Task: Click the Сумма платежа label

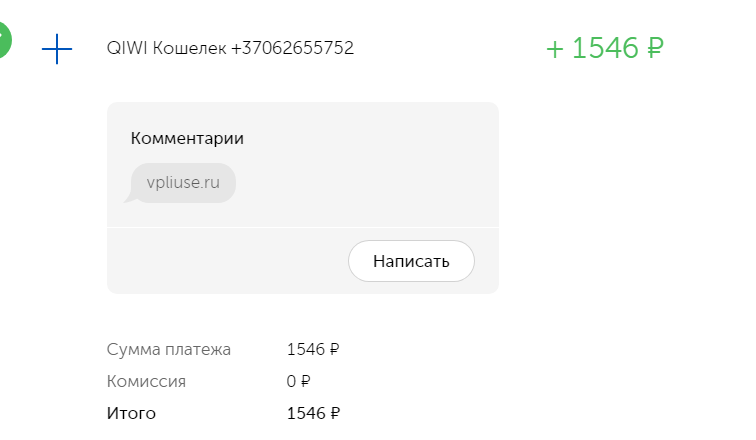Action: pos(169,349)
